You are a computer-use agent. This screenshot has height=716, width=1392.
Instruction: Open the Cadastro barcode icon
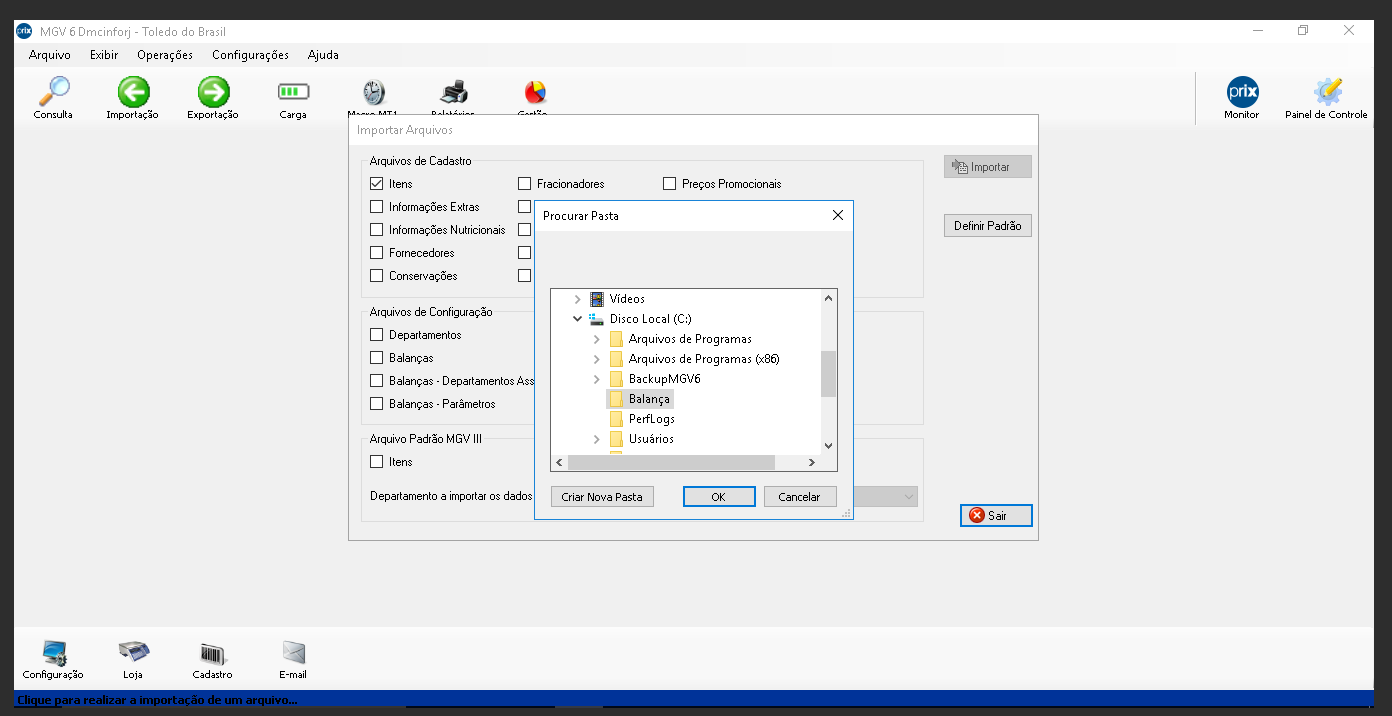[x=213, y=654]
